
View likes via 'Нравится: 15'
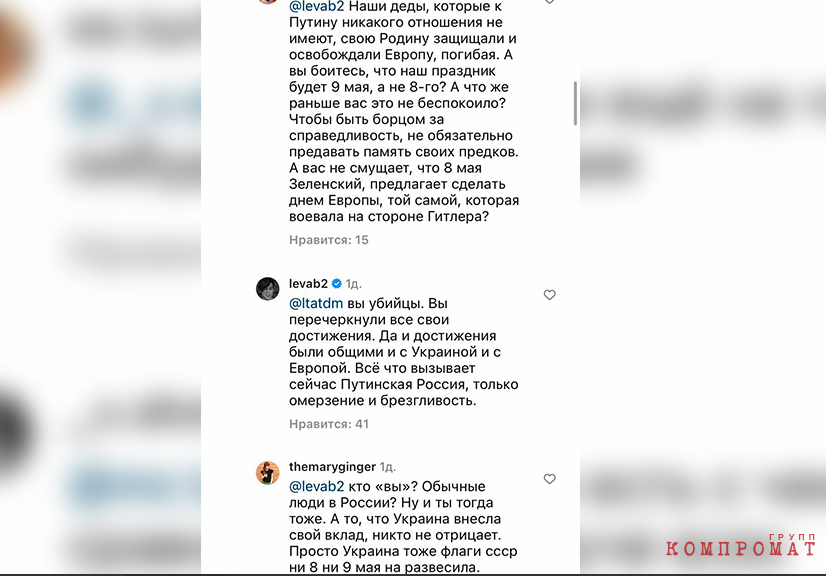[x=329, y=240]
